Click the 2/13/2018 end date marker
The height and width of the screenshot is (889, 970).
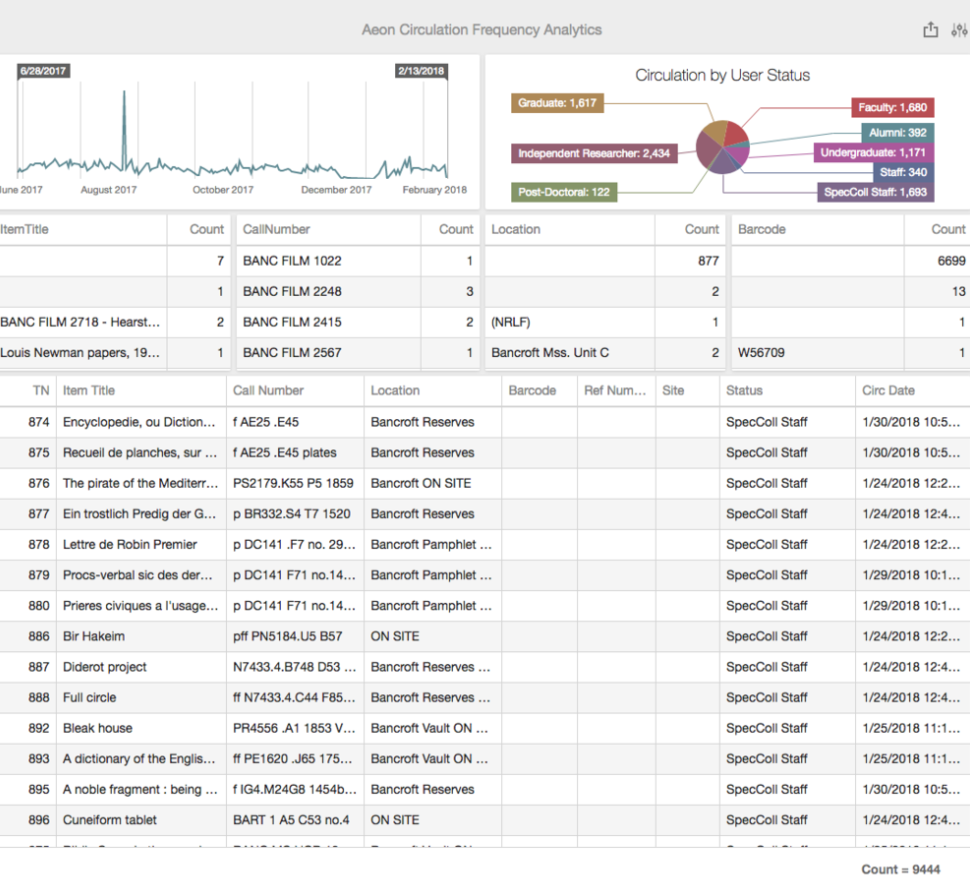click(x=420, y=71)
